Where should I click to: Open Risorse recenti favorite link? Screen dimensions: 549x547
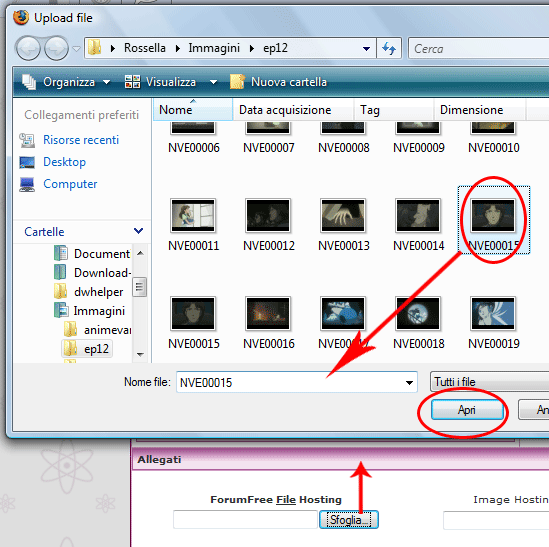click(x=81, y=140)
